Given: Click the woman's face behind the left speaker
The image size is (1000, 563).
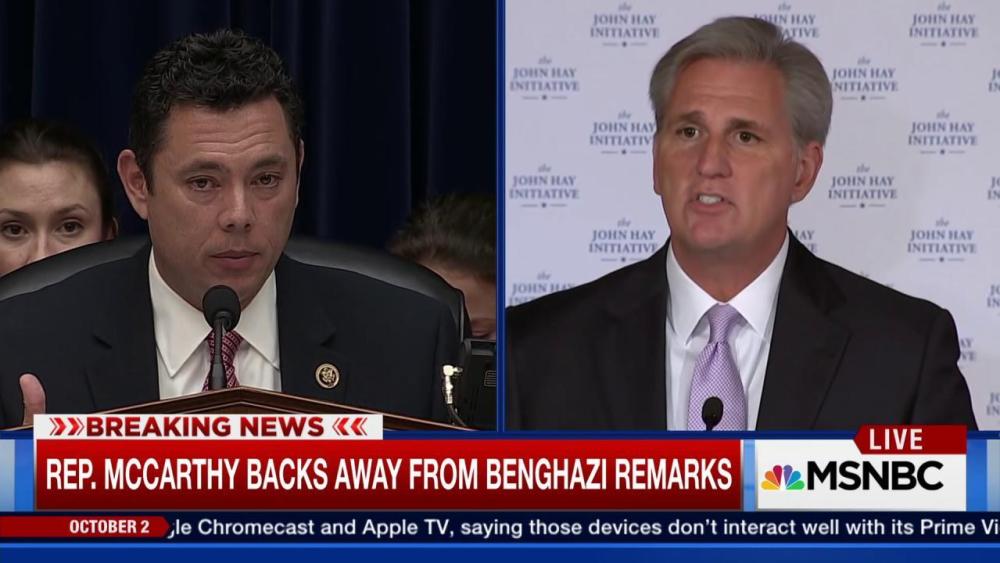Looking at the screenshot, I should click(x=48, y=210).
